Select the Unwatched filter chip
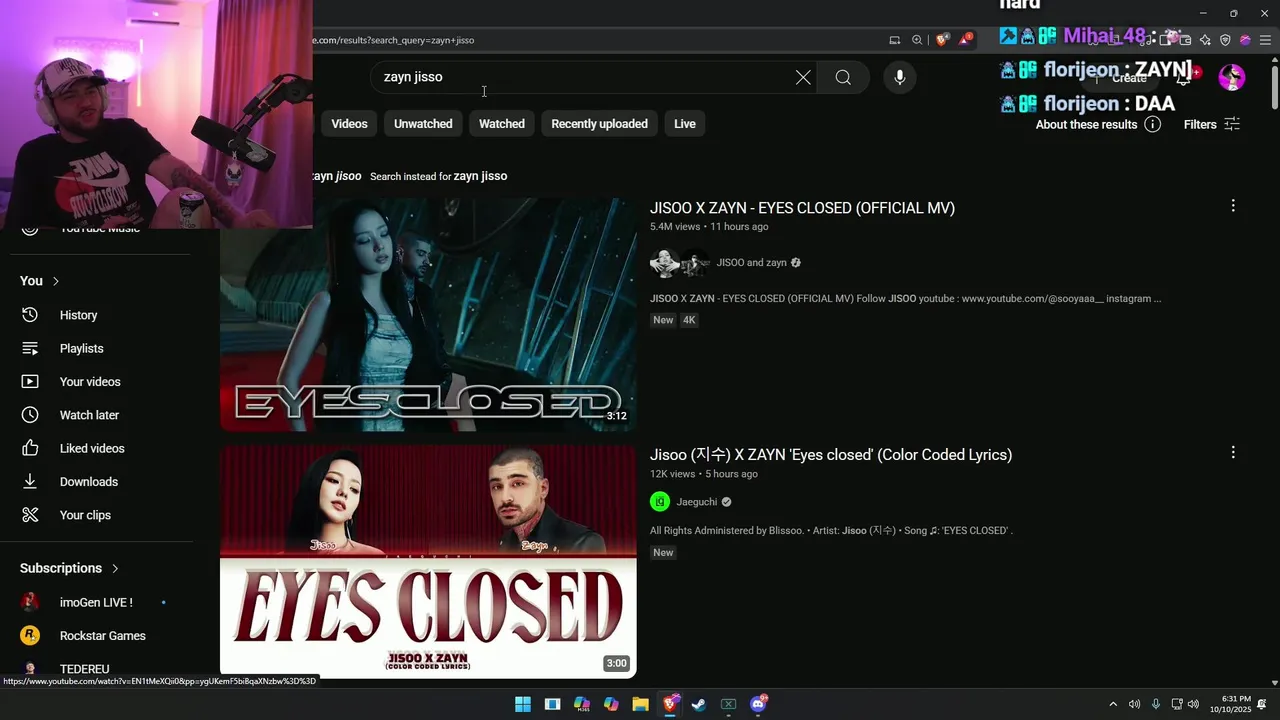This screenshot has height=720, width=1280. click(x=423, y=124)
